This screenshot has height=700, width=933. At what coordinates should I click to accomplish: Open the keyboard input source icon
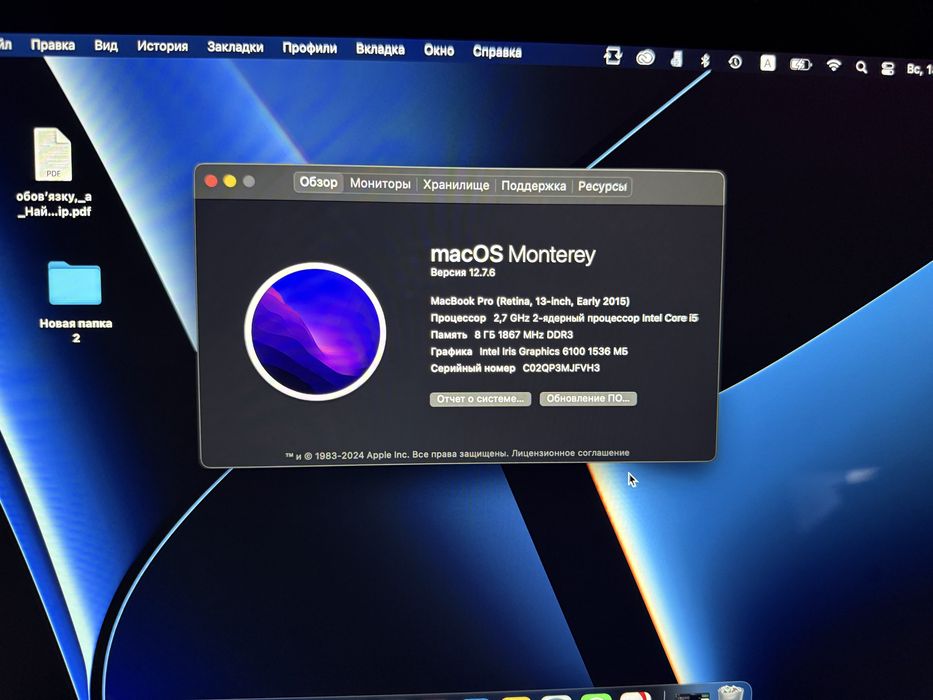coord(768,62)
